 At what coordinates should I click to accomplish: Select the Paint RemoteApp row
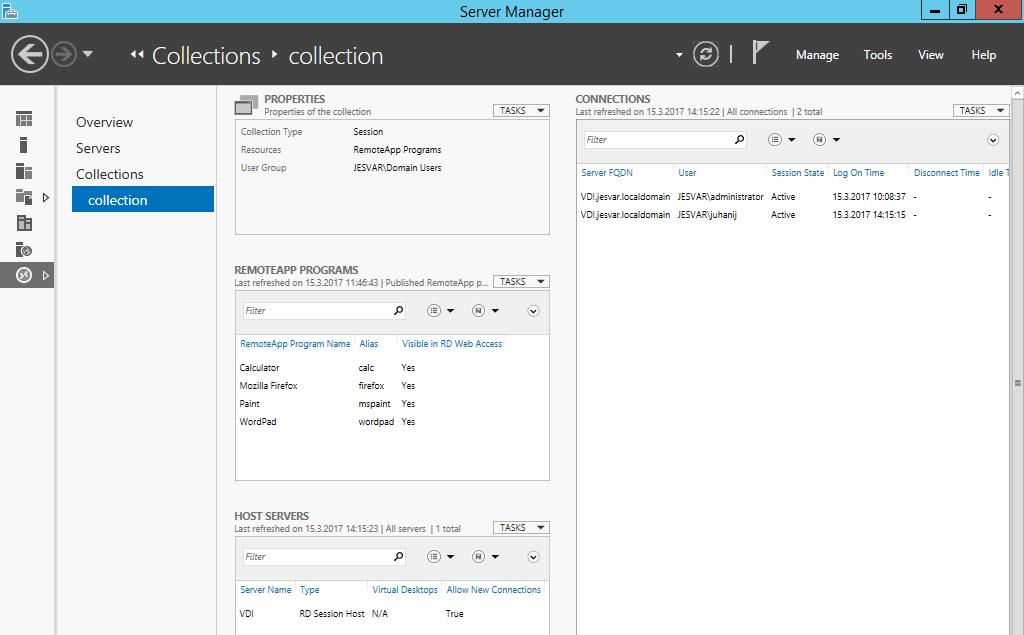tap(392, 404)
